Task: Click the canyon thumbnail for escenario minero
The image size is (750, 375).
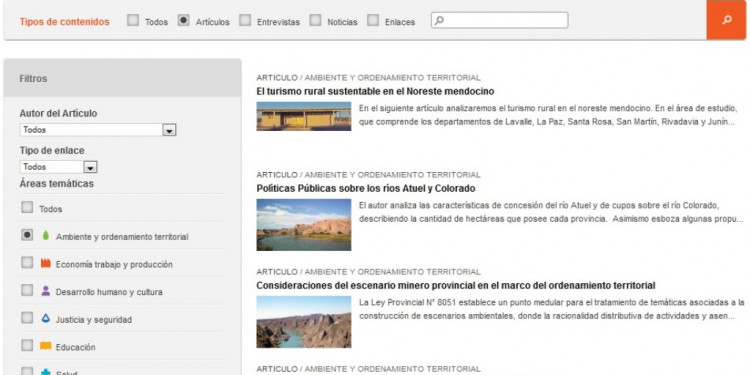Action: tap(304, 322)
